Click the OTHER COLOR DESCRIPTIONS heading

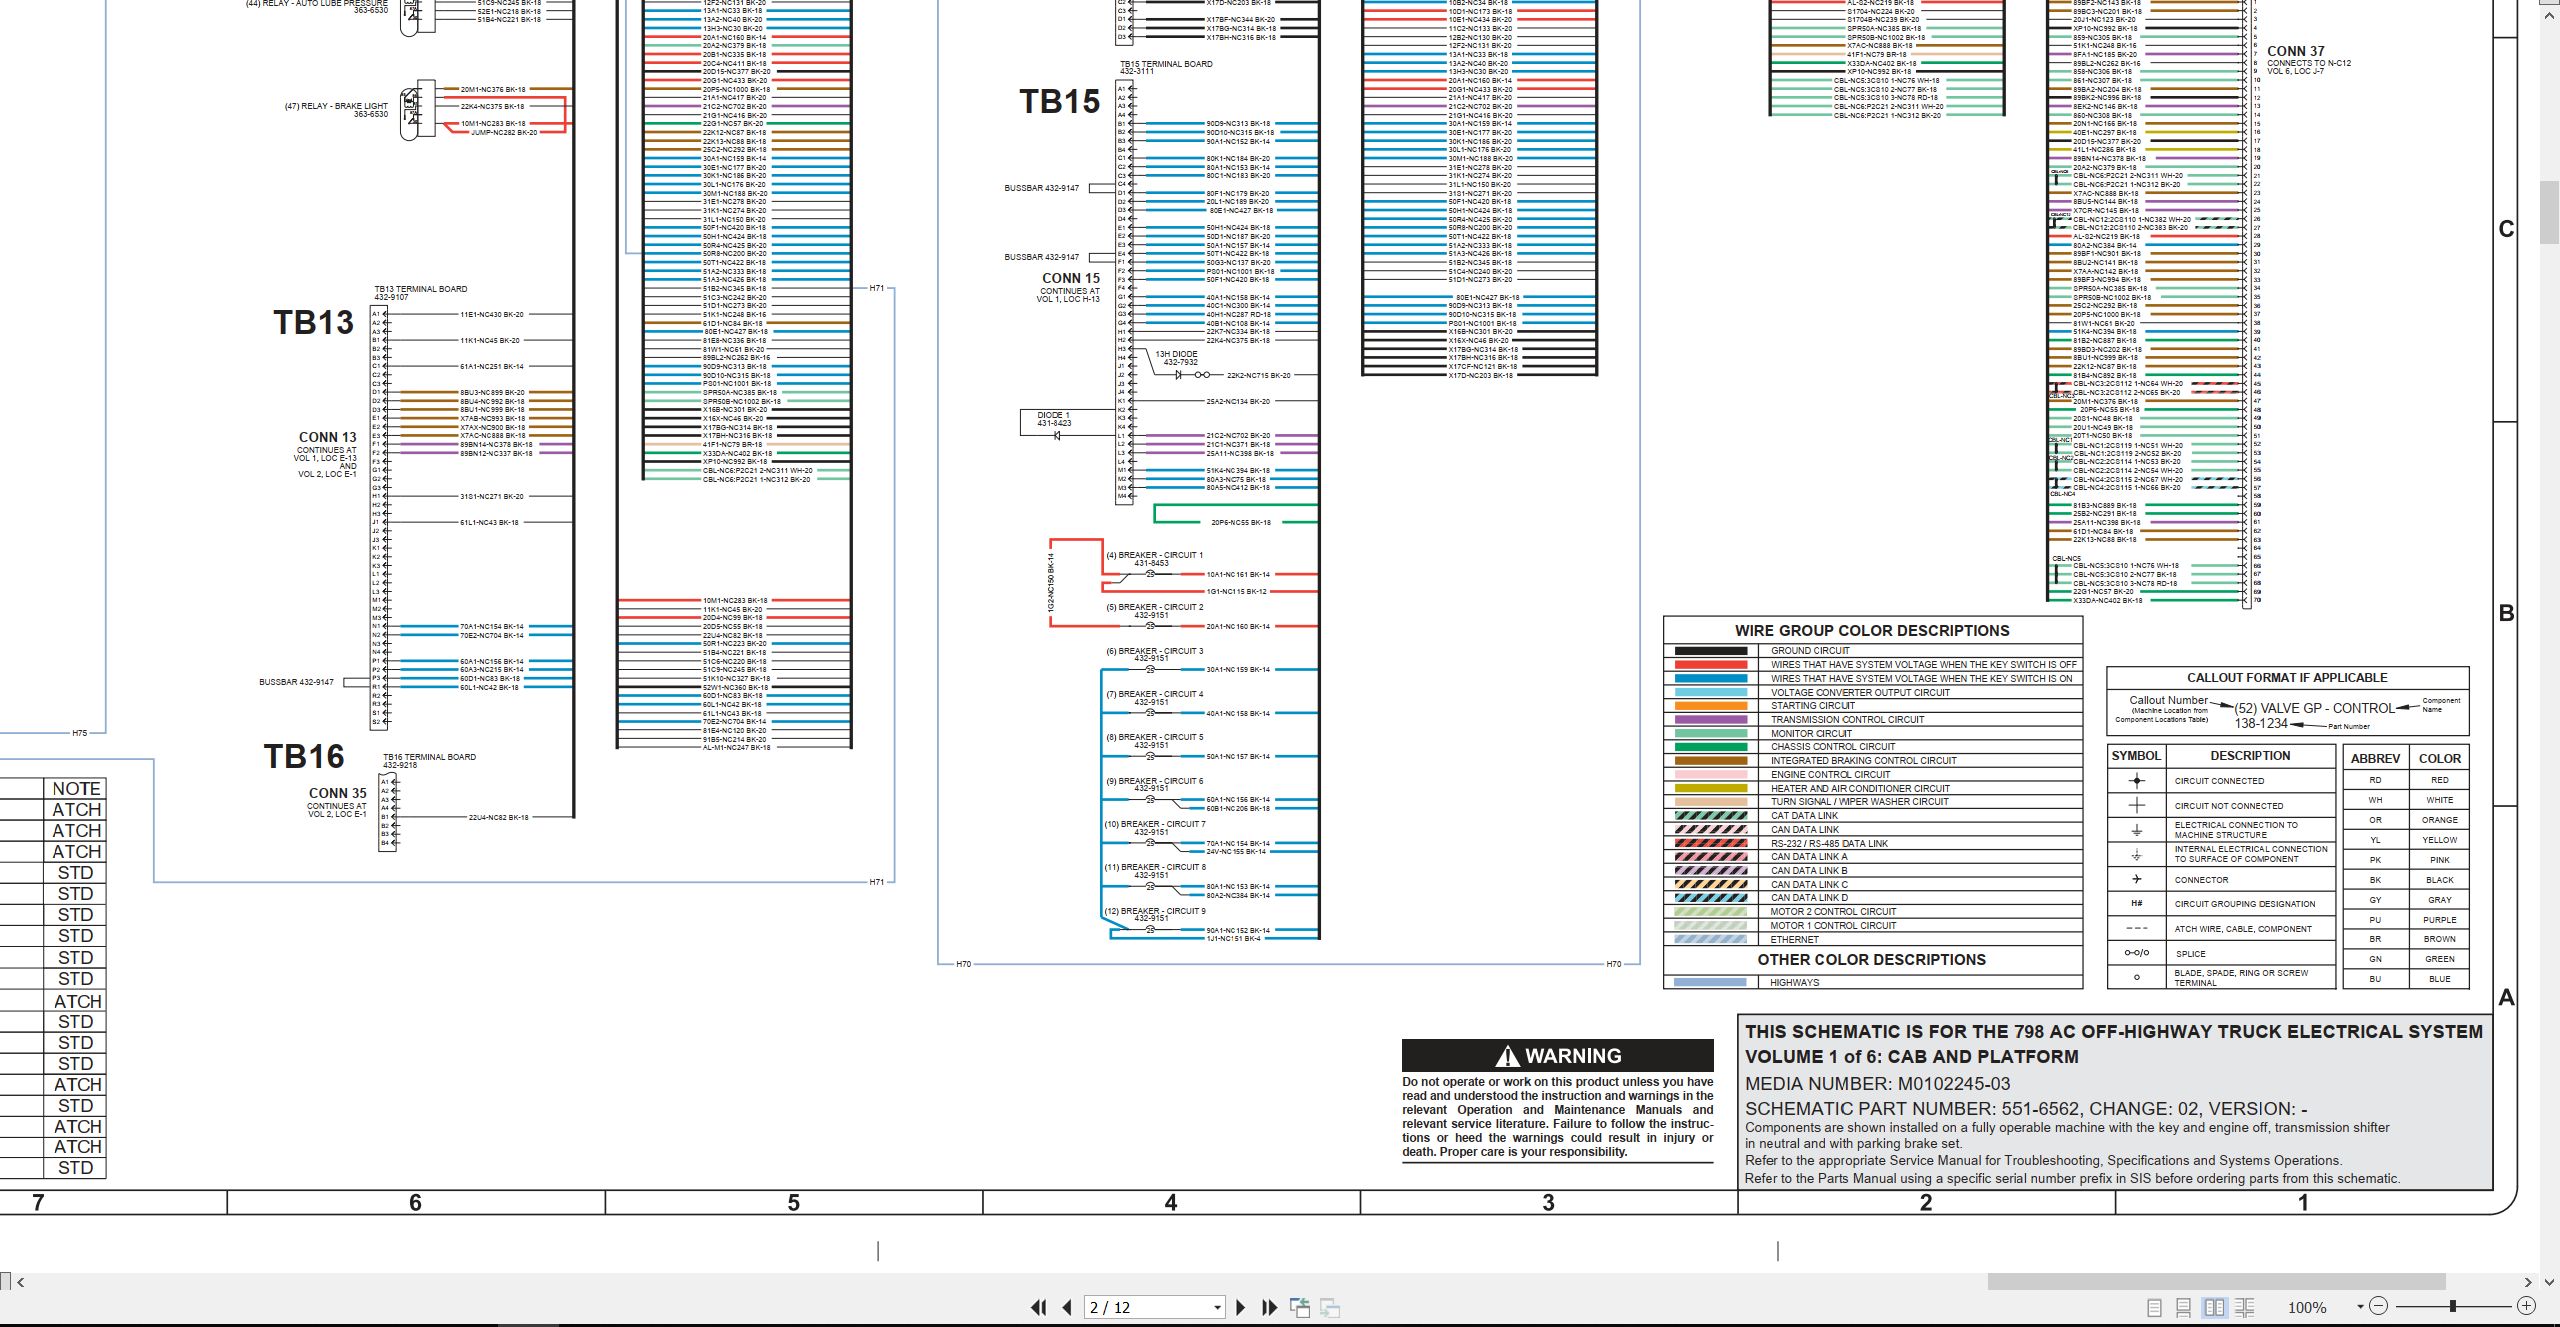click(1872, 960)
